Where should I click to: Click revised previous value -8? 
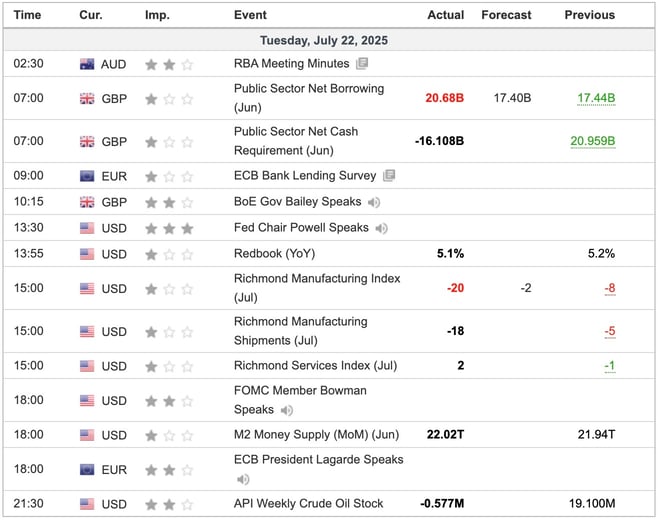pyautogui.click(x=610, y=288)
